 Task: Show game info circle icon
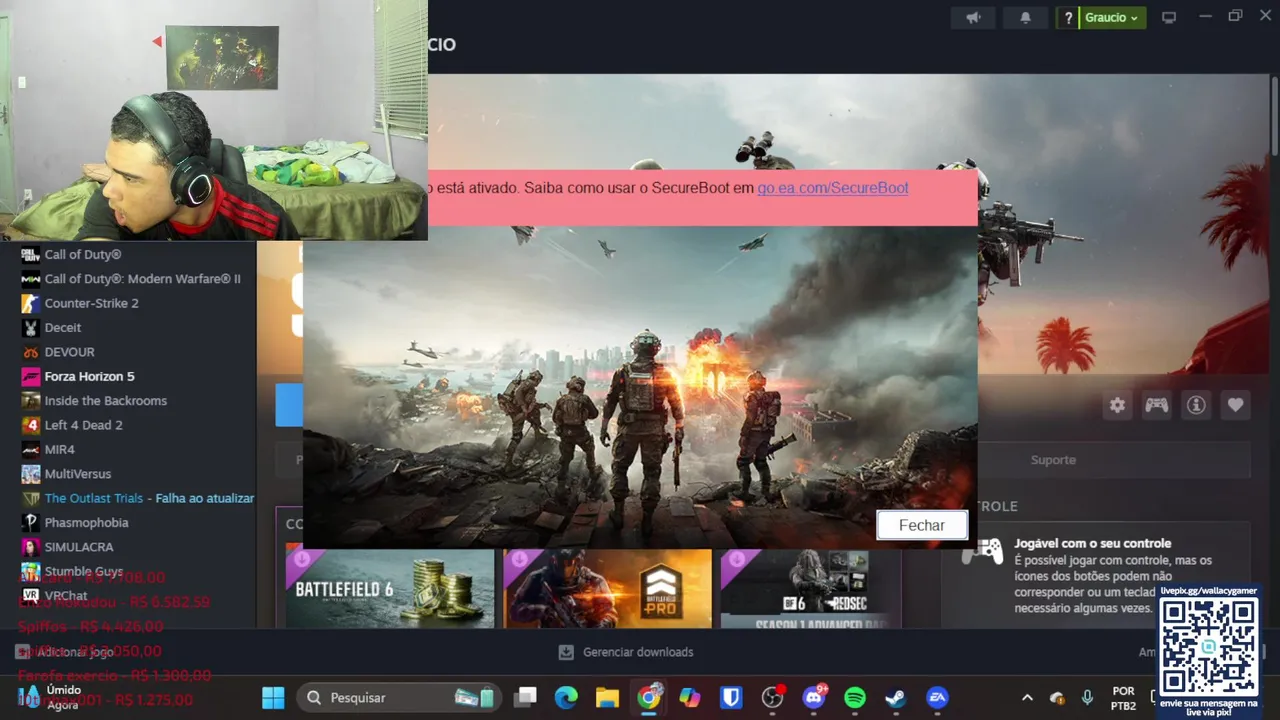pos(1195,405)
